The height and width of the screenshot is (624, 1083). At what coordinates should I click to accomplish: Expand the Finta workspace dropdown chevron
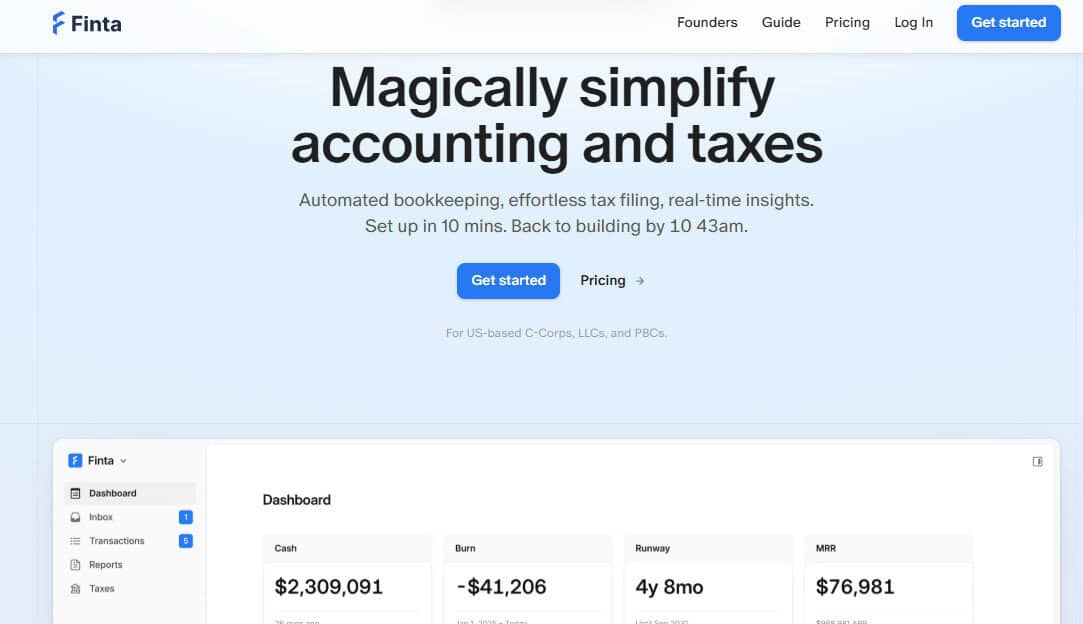[x=123, y=461]
